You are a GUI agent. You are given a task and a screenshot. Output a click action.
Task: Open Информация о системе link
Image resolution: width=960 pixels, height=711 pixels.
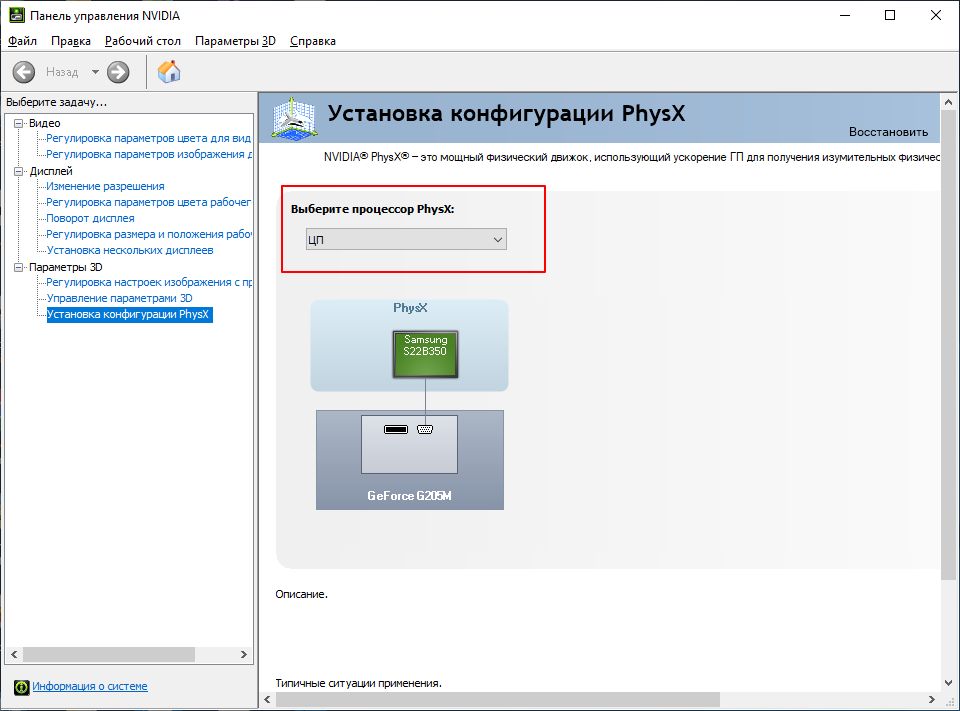point(90,687)
